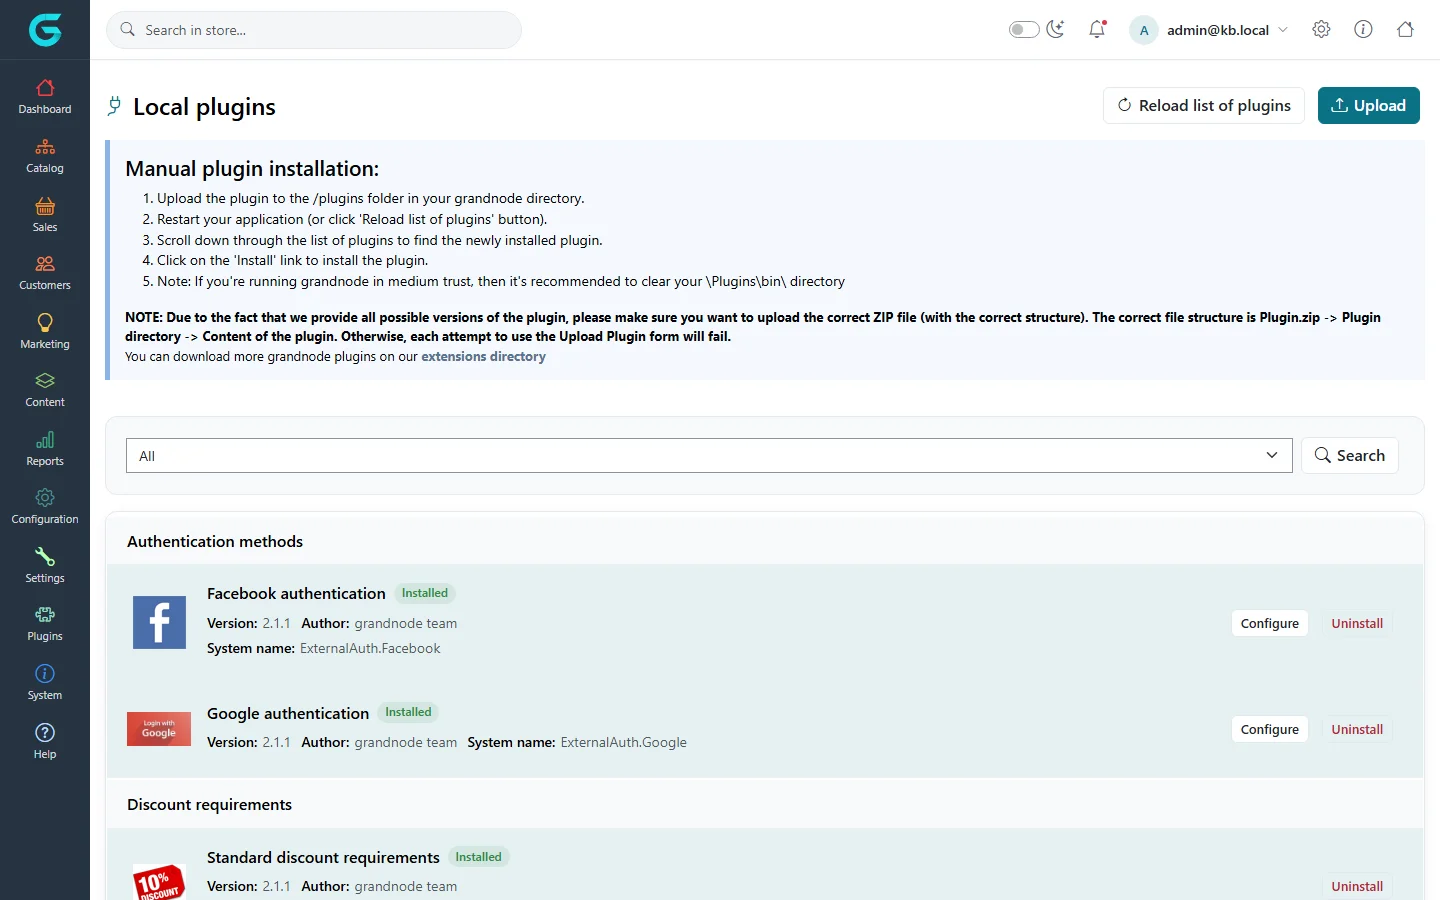The width and height of the screenshot is (1440, 900).
Task: Click the Google authentication title
Action: (288, 713)
